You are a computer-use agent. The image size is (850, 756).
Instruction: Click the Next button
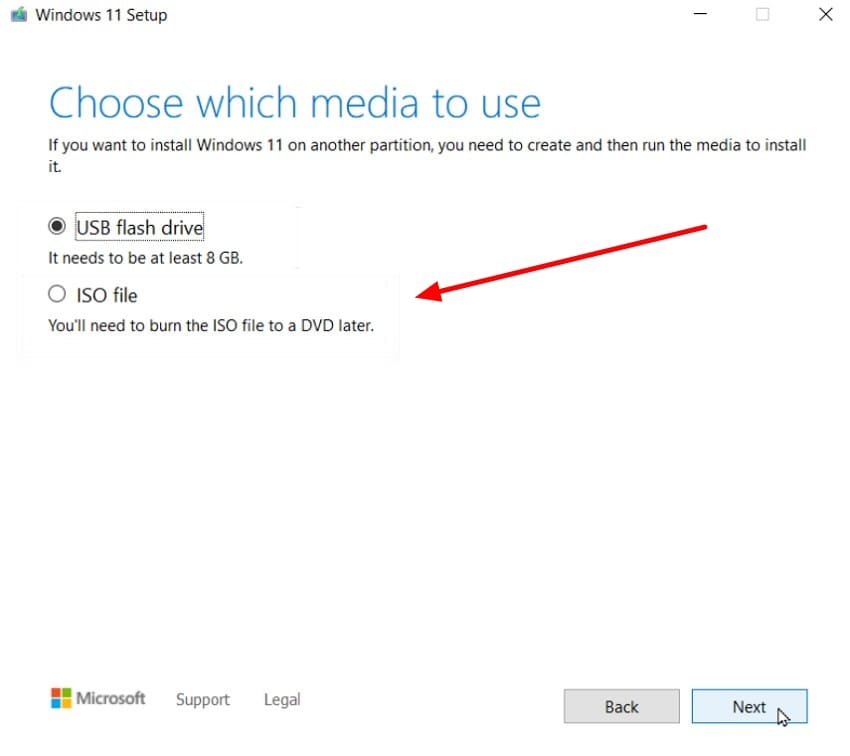pos(749,706)
